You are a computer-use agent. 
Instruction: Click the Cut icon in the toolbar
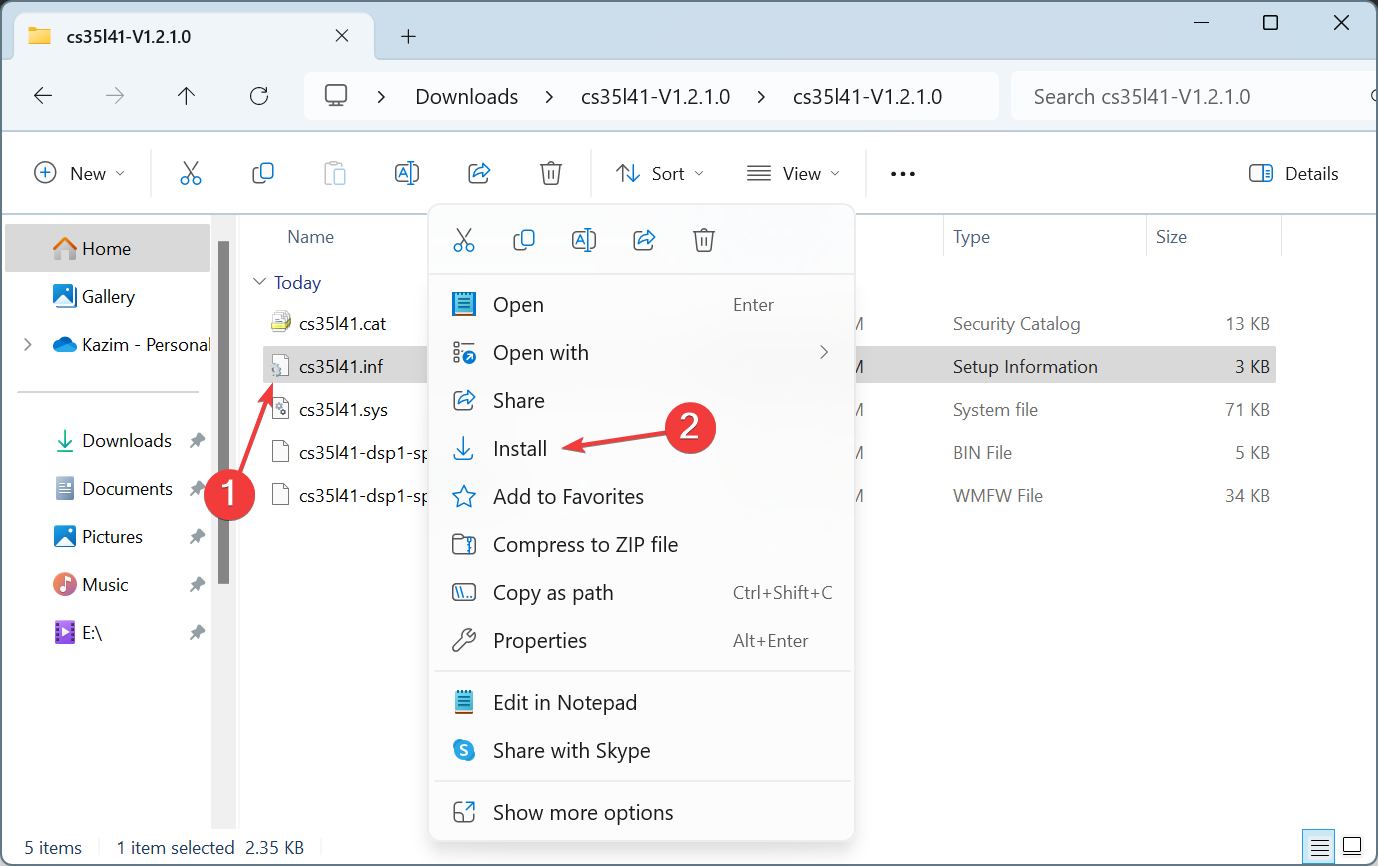point(191,173)
